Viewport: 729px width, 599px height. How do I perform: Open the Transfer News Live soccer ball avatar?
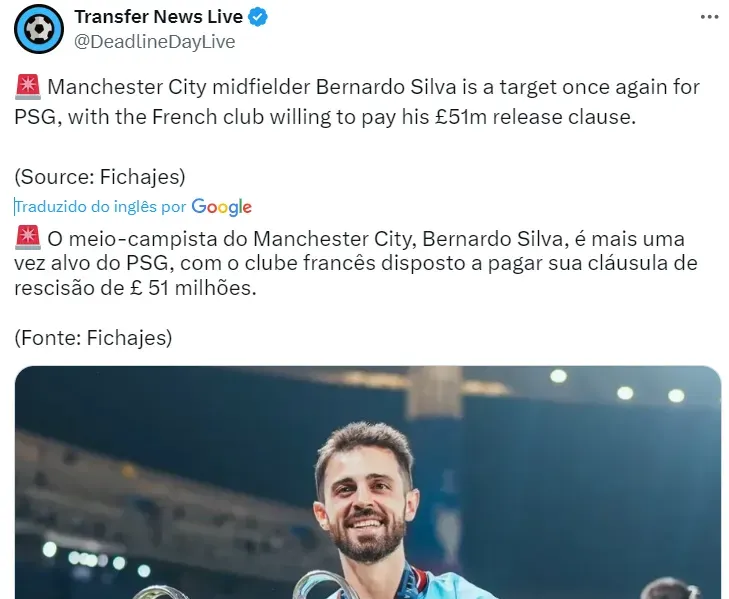click(39, 29)
